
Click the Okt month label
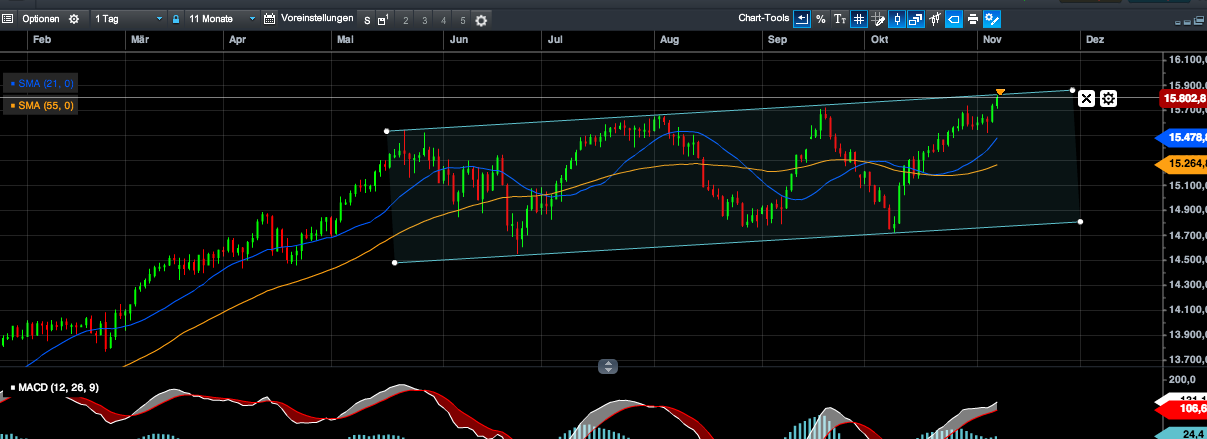[x=880, y=39]
